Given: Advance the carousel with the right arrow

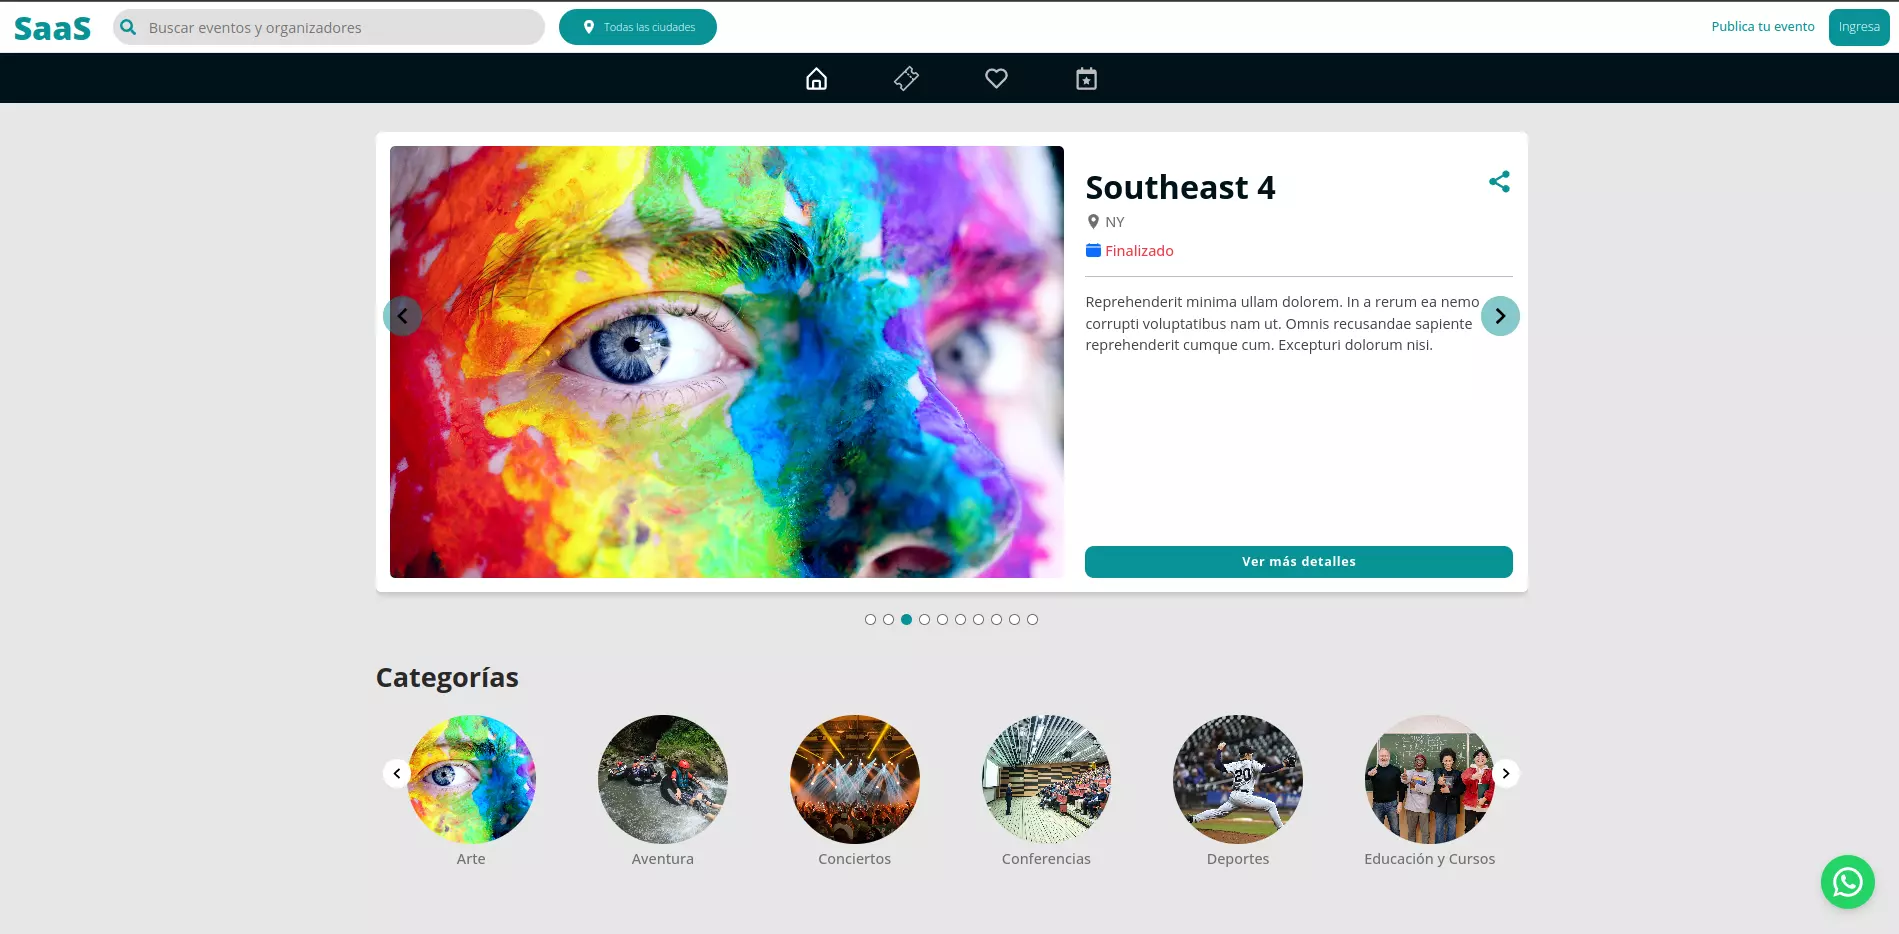Looking at the screenshot, I should [1499, 315].
